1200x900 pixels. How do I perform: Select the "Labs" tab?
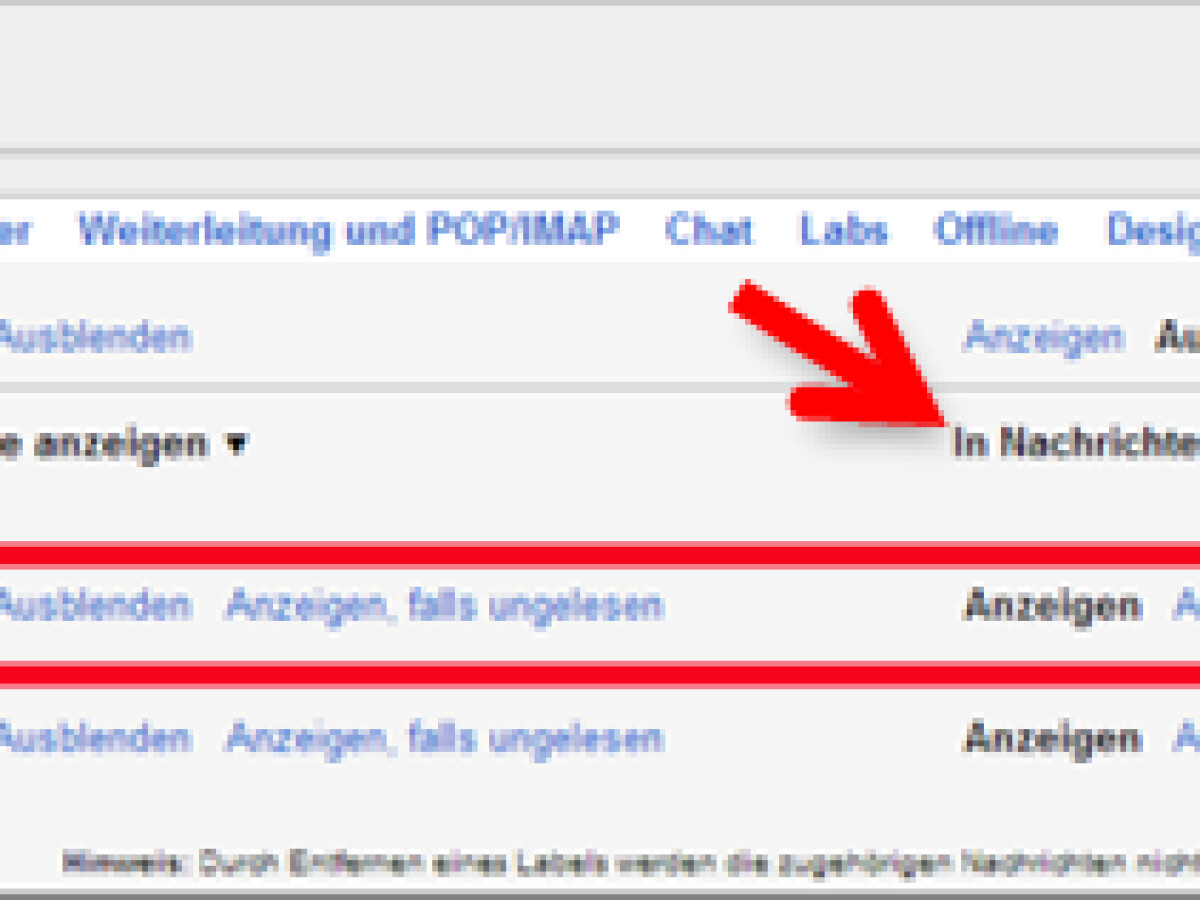click(x=843, y=230)
